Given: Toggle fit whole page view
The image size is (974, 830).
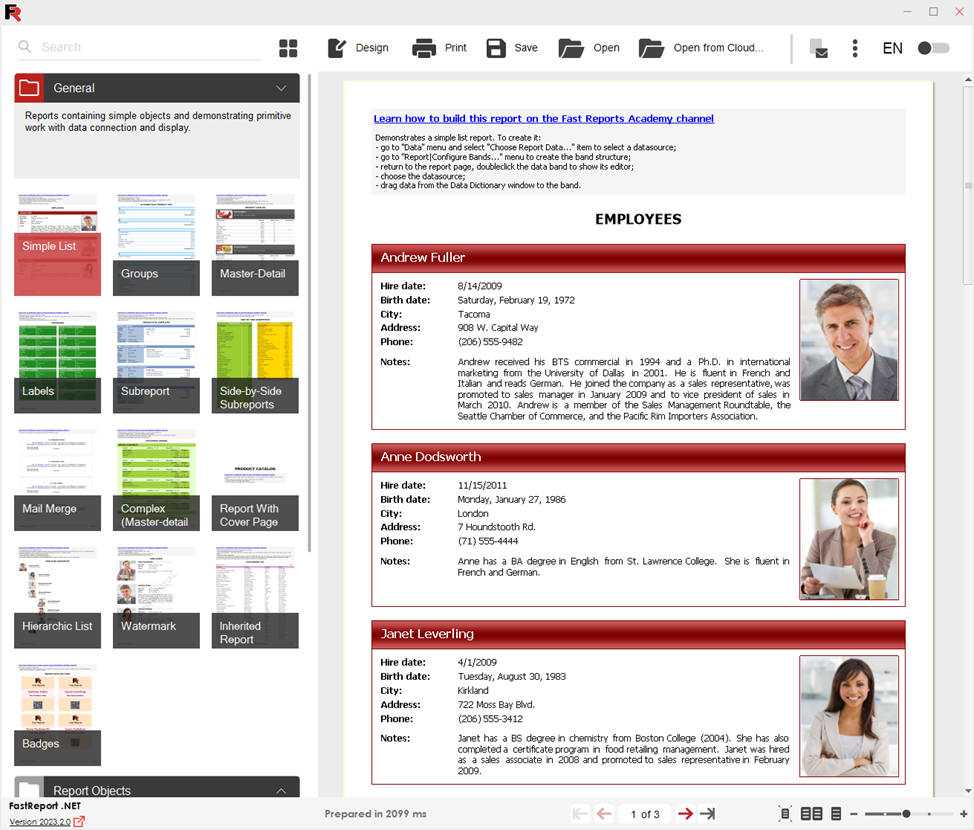Looking at the screenshot, I should [x=785, y=814].
